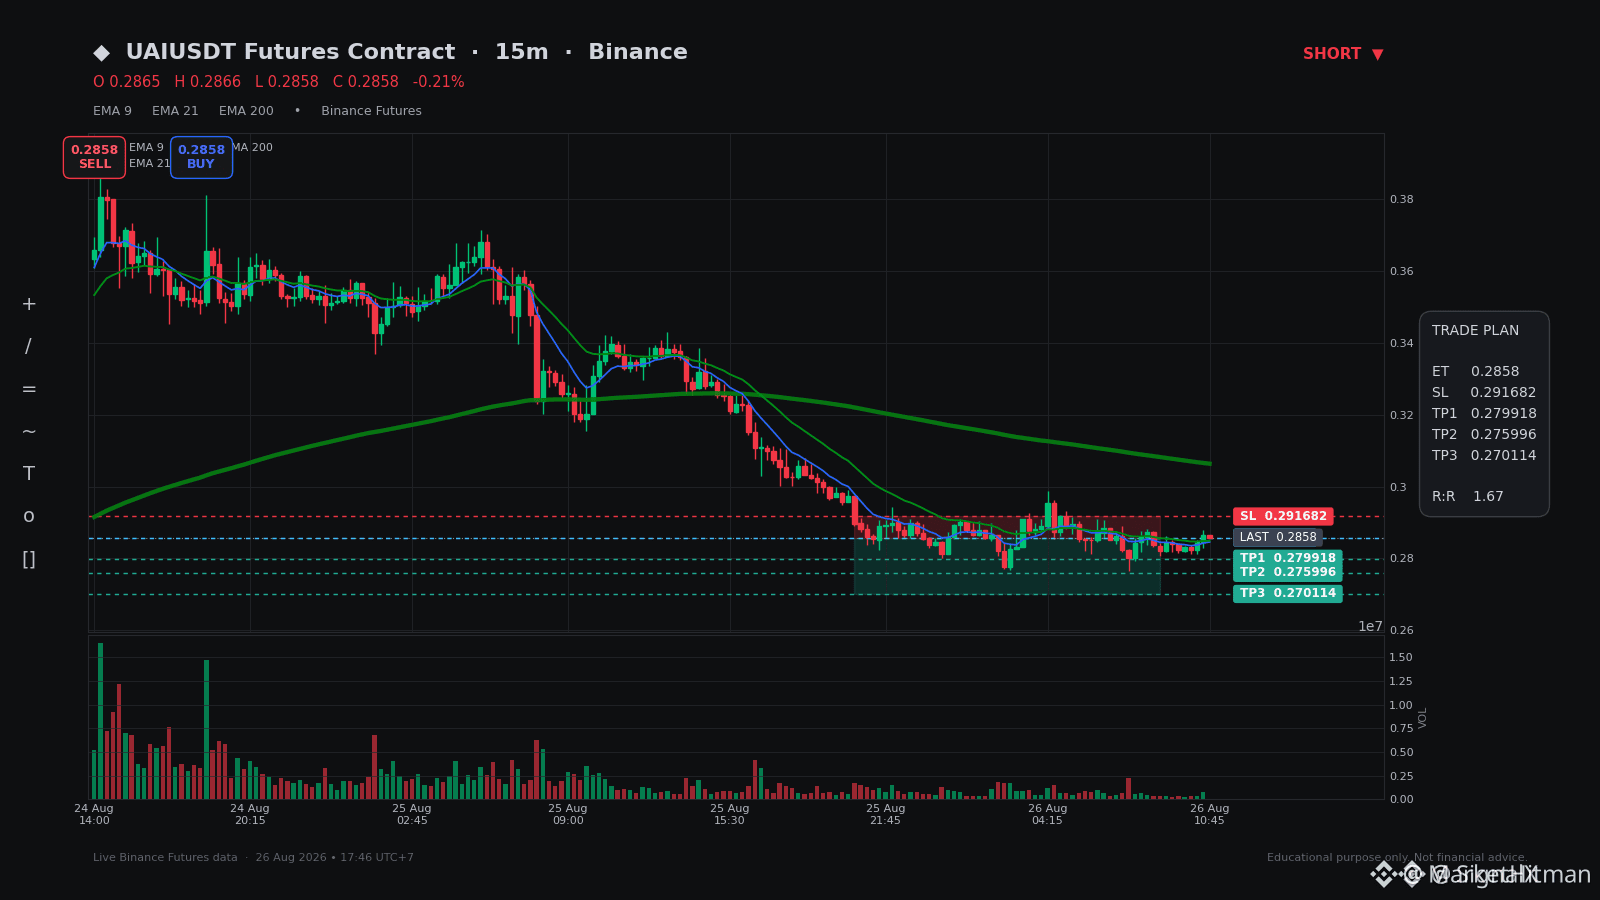1600x900 pixels.
Task: Click the R:R 1.67 ratio row
Action: tap(1468, 496)
